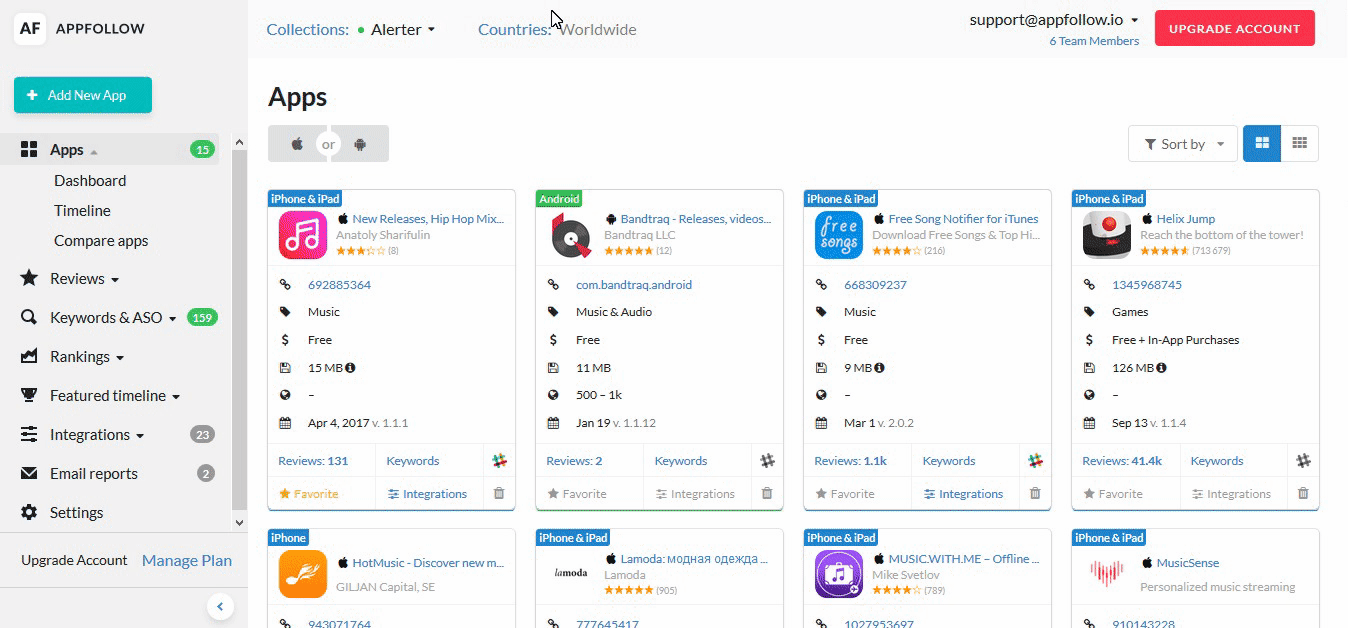Open Reviews: 41.4k for Helix Jump
Screen dimensions: 1348x628
1122,461
